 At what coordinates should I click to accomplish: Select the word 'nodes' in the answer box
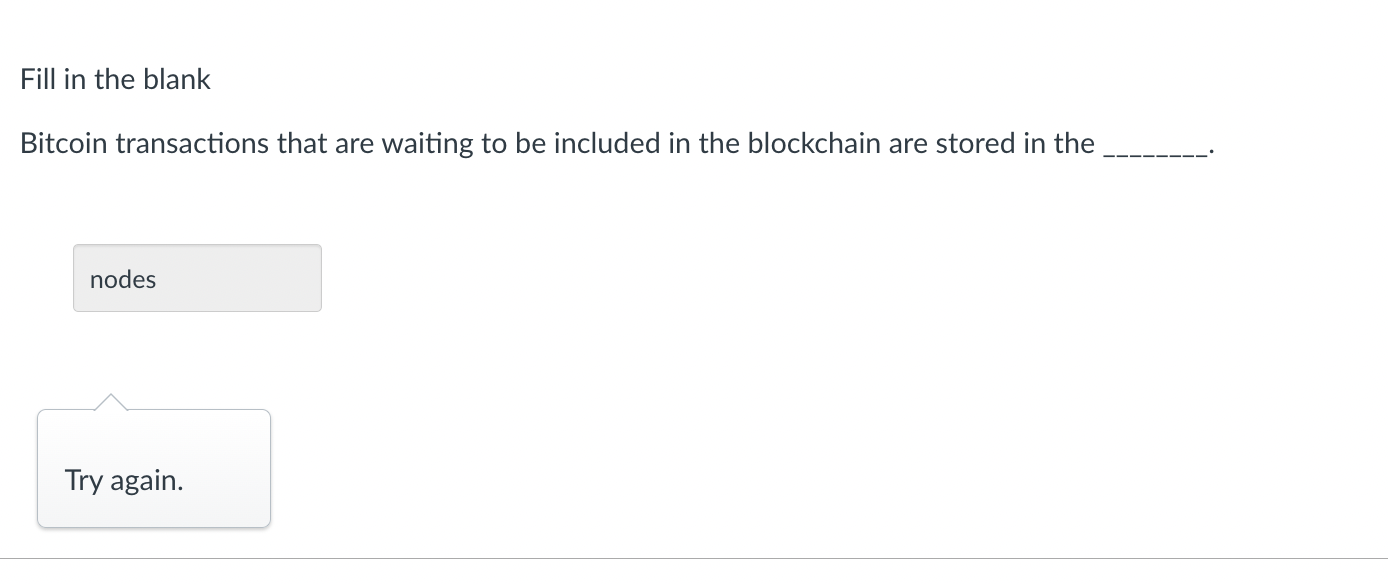click(x=122, y=280)
